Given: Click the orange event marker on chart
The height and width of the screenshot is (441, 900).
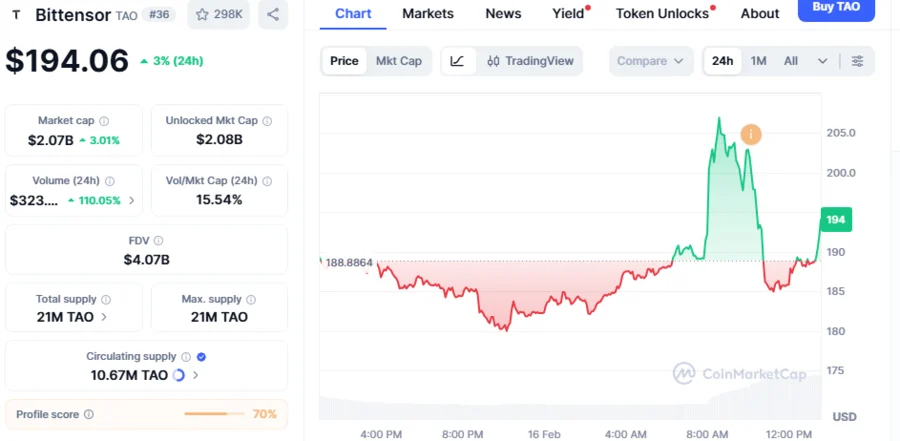Looking at the screenshot, I should pyautogui.click(x=750, y=134).
